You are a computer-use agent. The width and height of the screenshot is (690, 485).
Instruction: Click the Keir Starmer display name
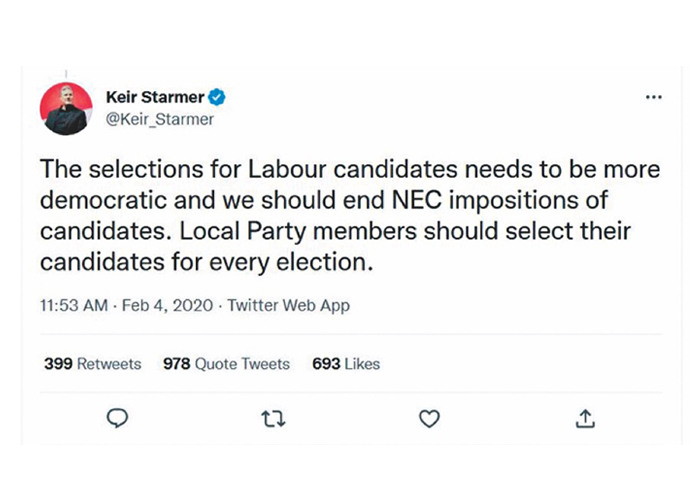[x=154, y=97]
